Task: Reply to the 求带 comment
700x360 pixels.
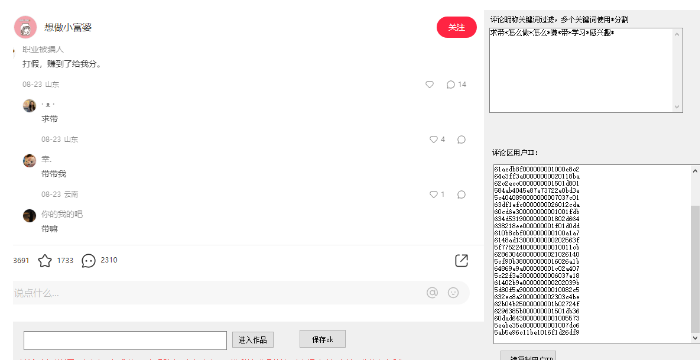Action: point(462,139)
